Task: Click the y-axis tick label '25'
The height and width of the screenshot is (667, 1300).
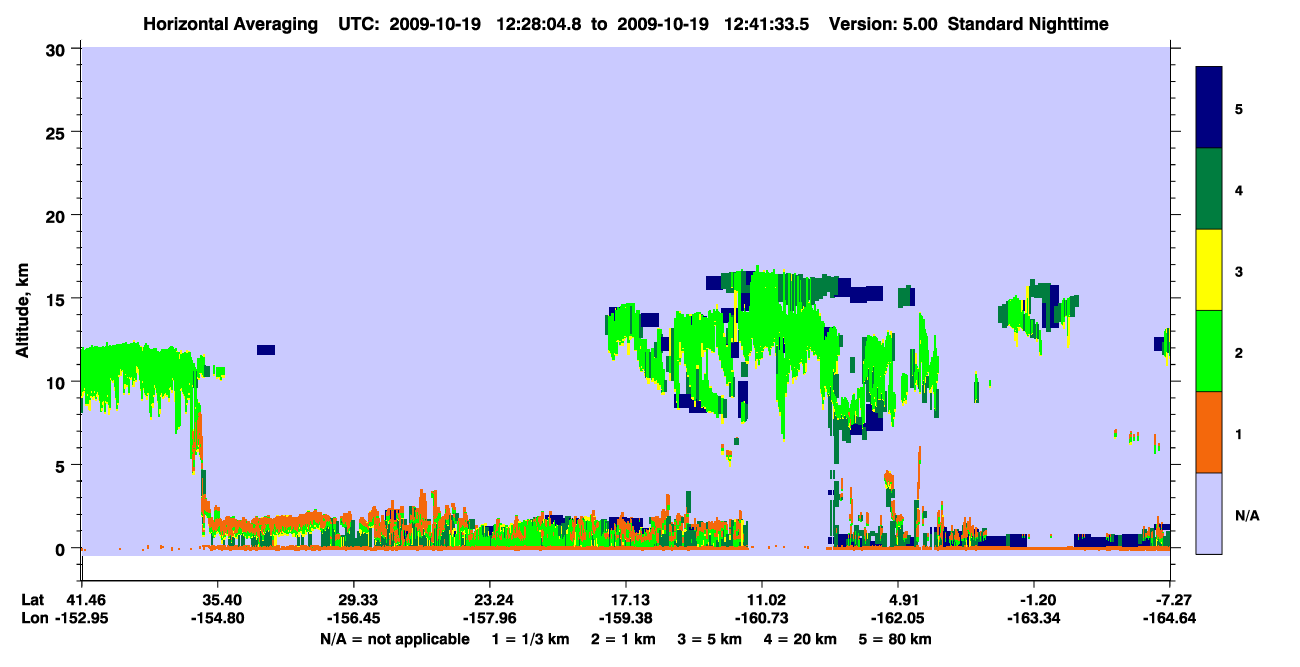Action: click(58, 132)
